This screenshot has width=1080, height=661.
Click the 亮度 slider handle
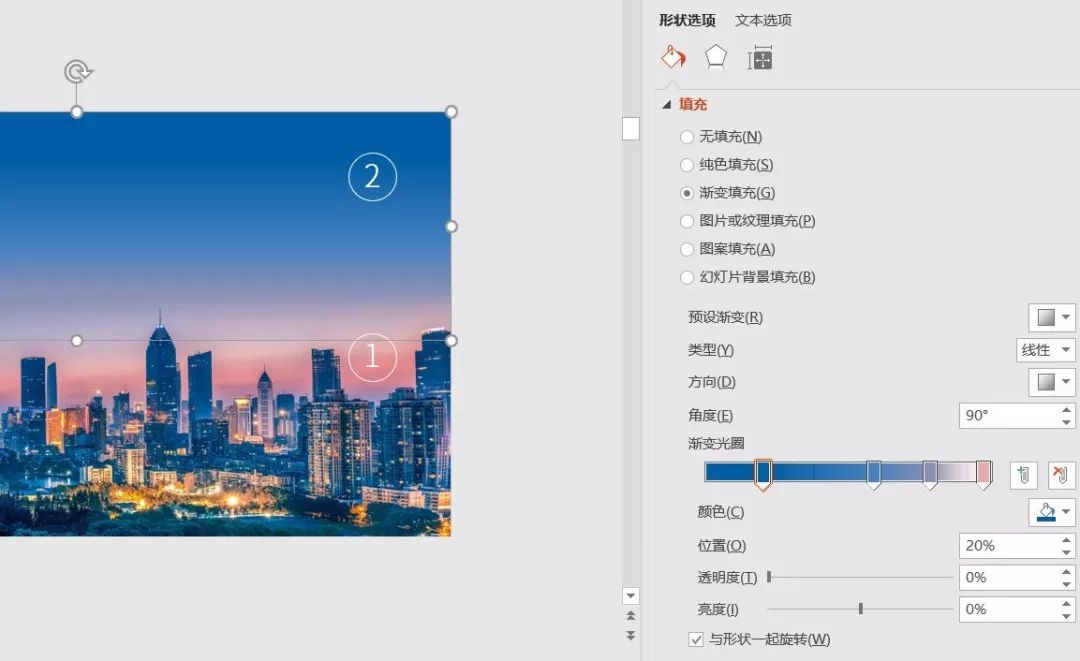pyautogui.click(x=860, y=609)
